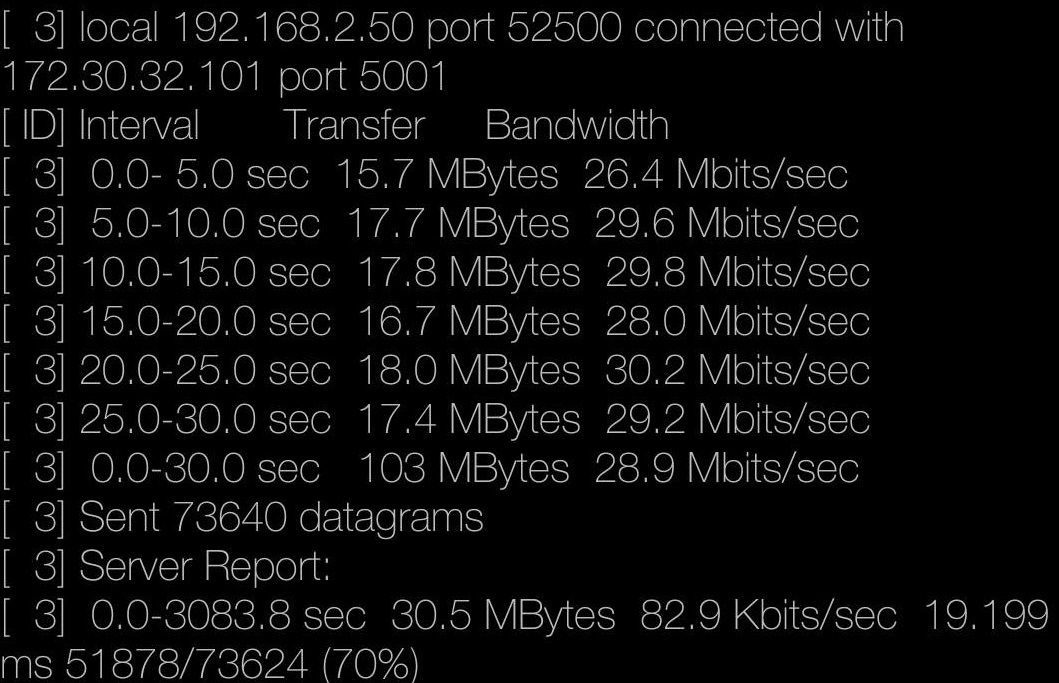This screenshot has height=683, width=1059.
Task: Click the 82.9 Kbits/sec server bandwidth
Action: [769, 615]
